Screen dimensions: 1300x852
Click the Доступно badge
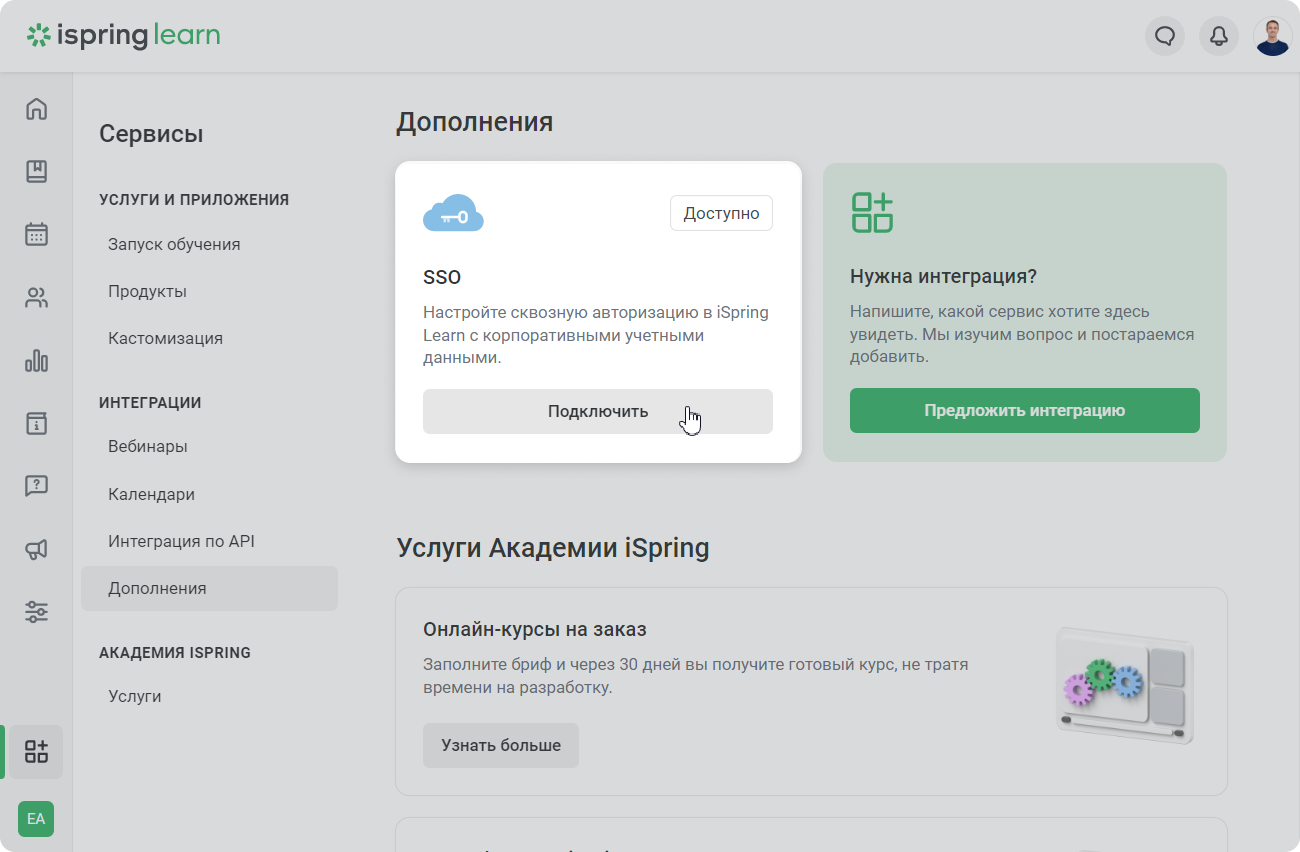click(x=721, y=213)
